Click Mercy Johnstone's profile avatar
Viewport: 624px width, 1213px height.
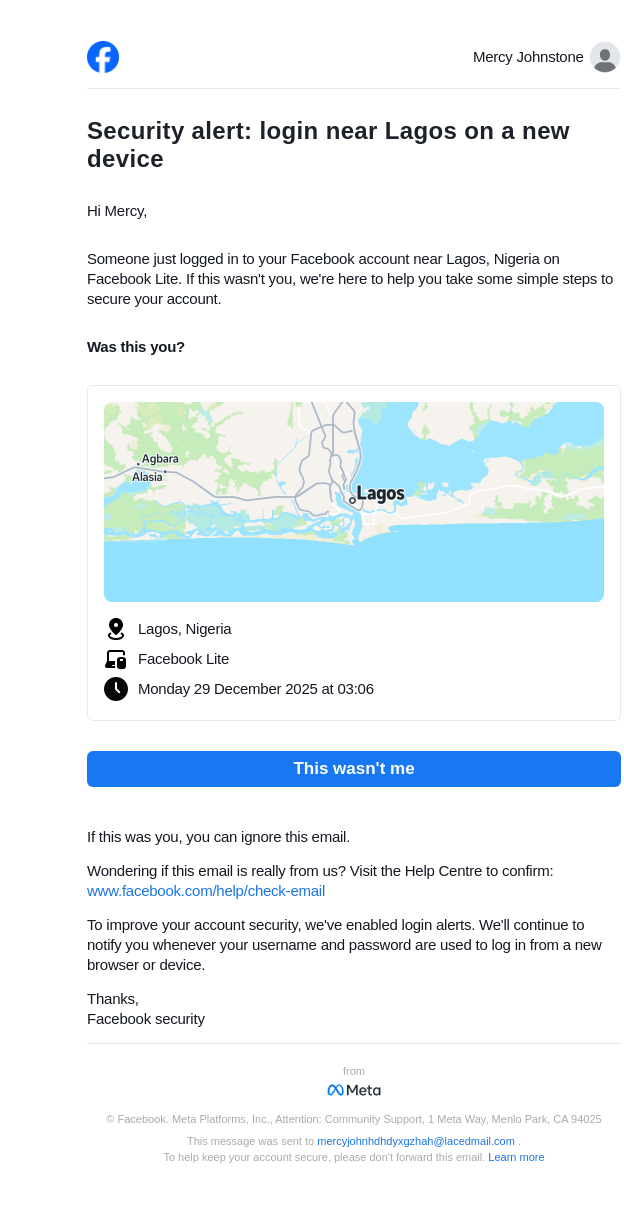(604, 57)
